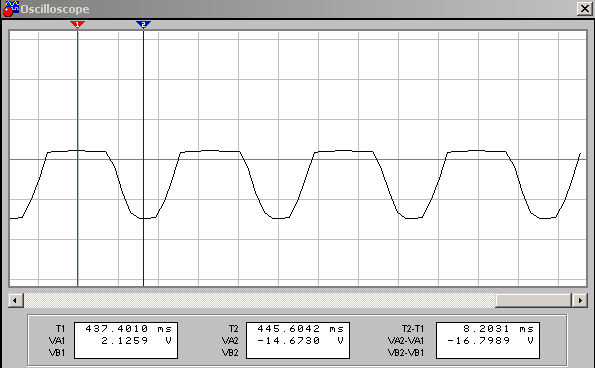Click the VB1 label
595x368 pixels.
tap(57, 353)
